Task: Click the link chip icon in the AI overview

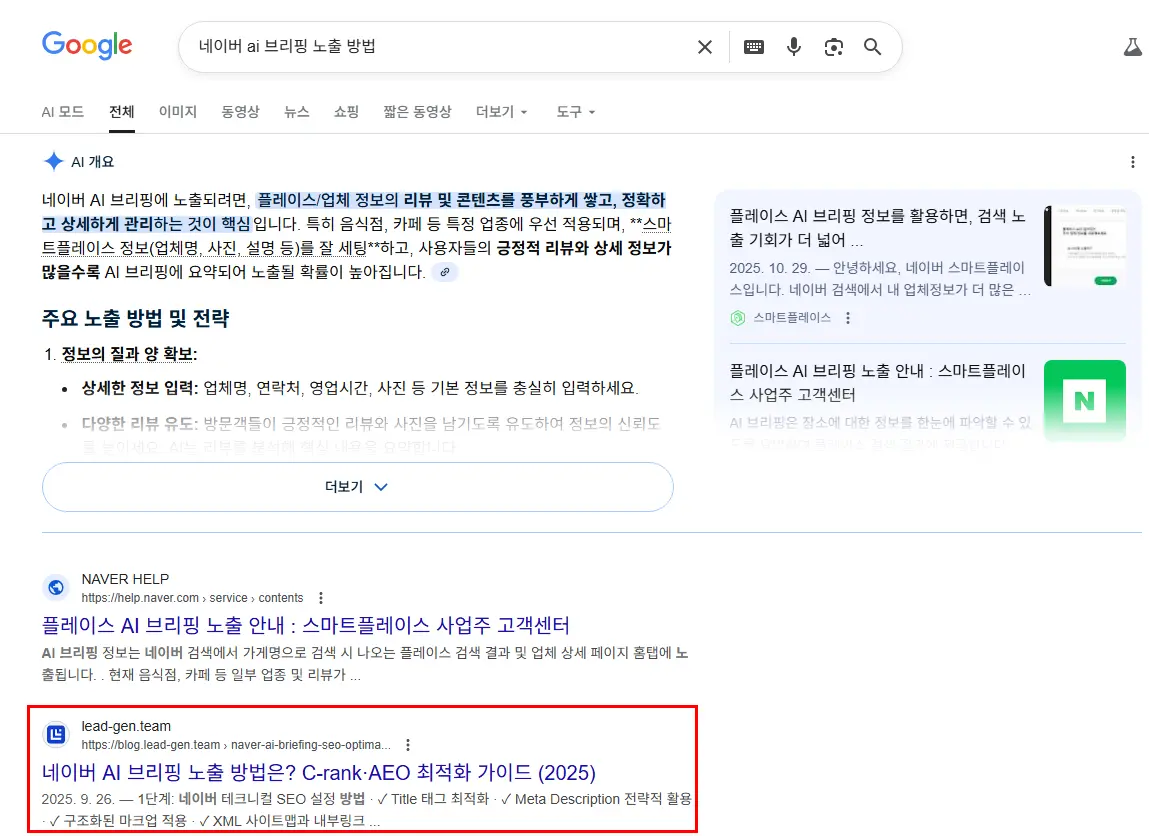Action: 444,272
